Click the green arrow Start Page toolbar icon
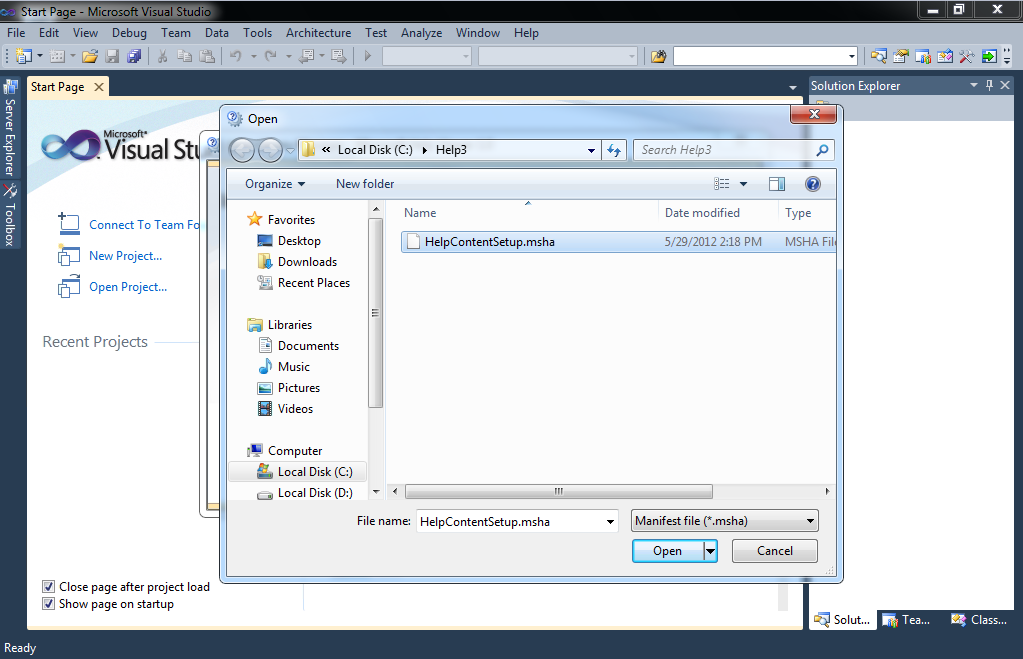Screen dimensions: 1023x659 click(989, 56)
